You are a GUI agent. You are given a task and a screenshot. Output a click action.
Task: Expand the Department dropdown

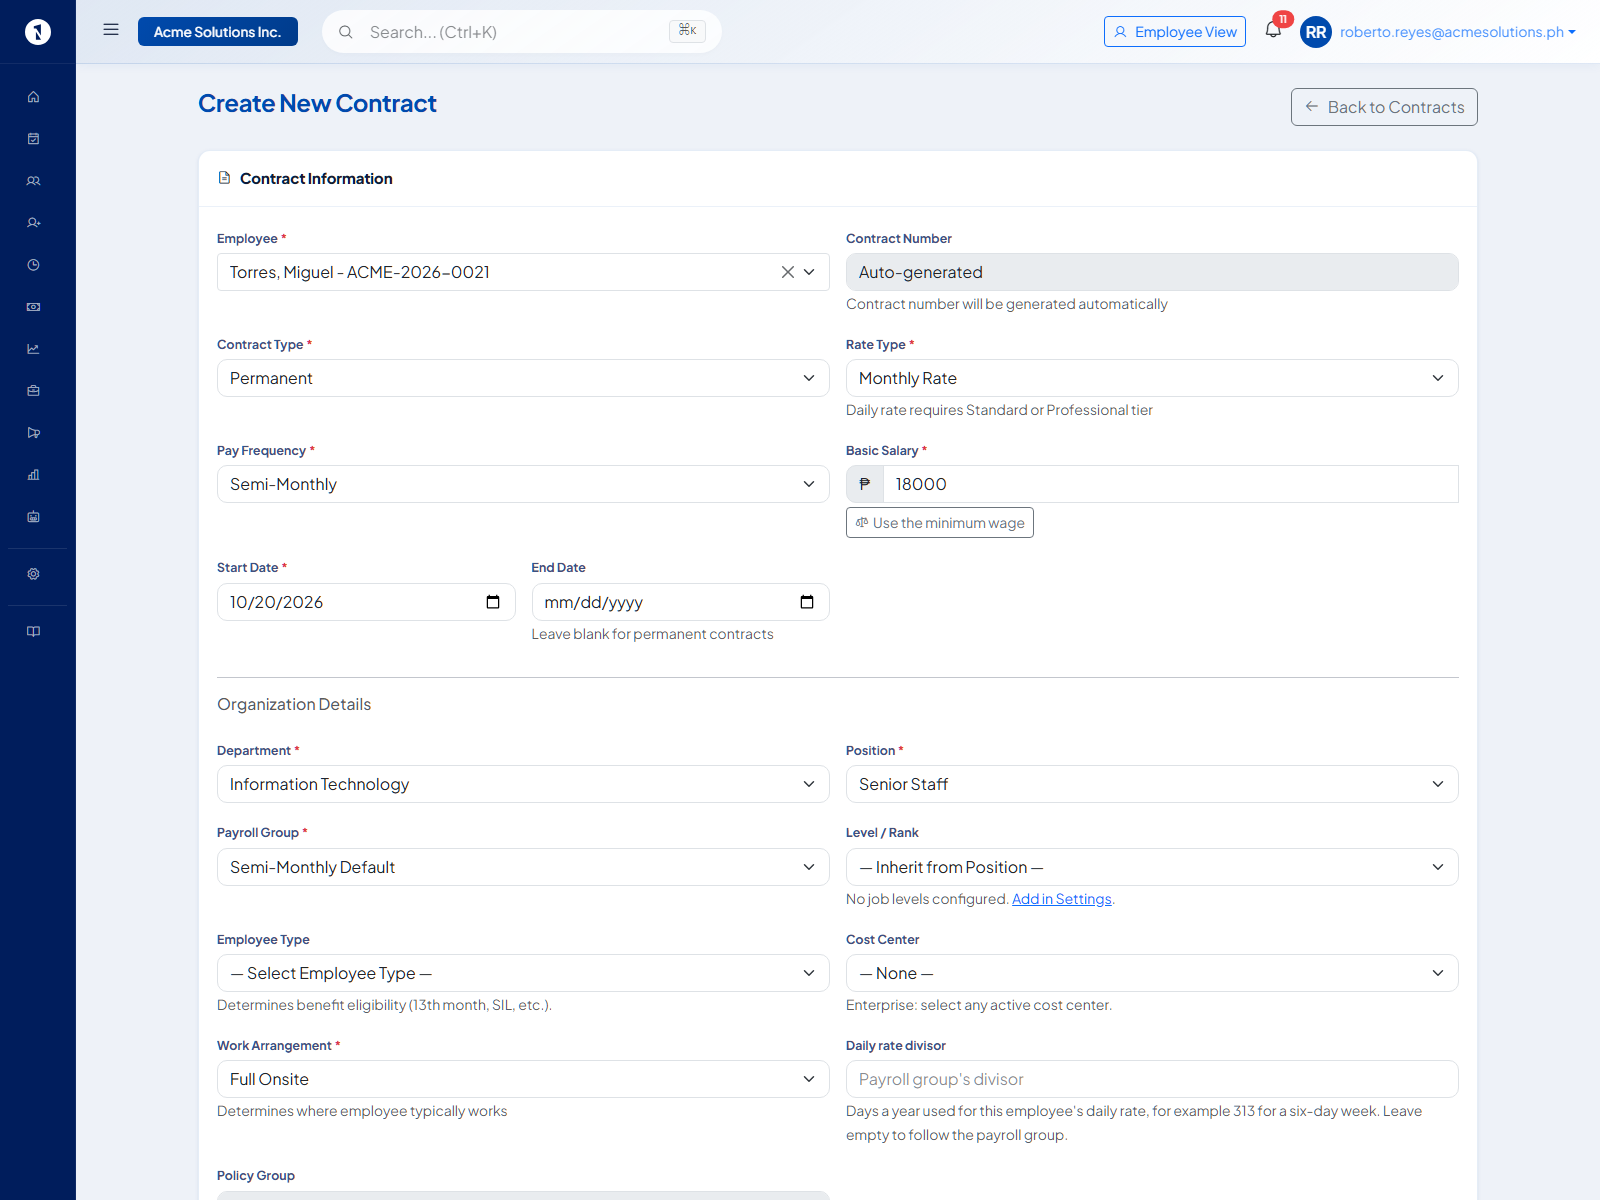[x=523, y=784]
